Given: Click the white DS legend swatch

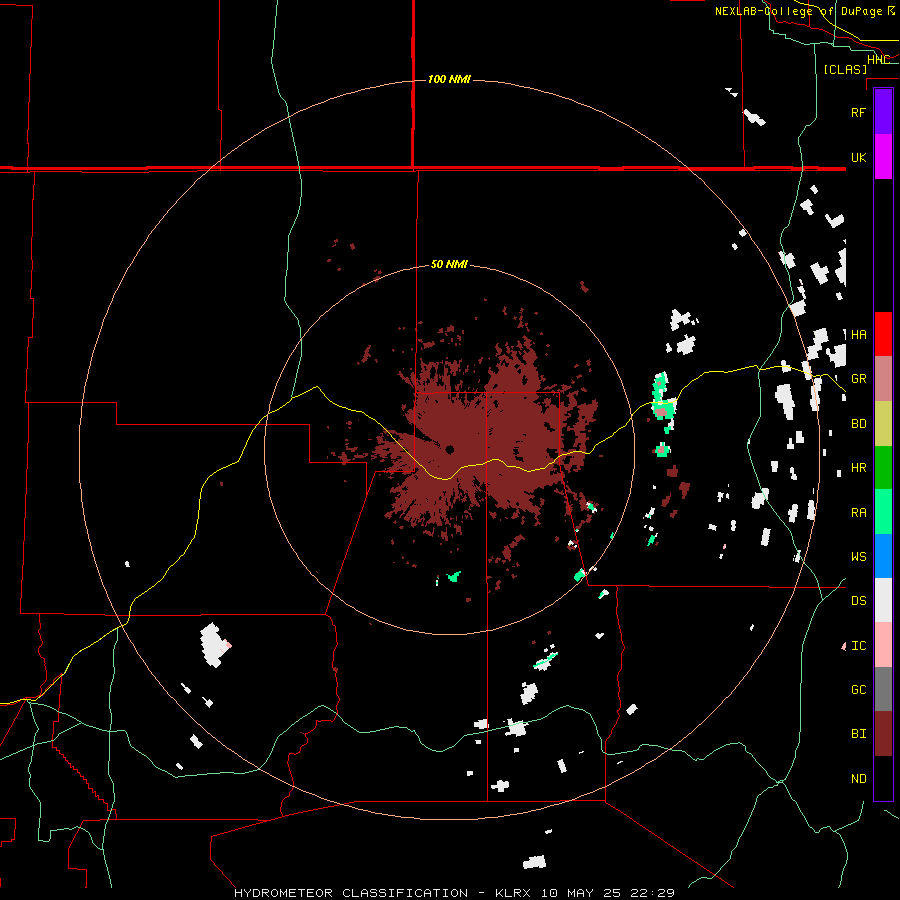Looking at the screenshot, I should pyautogui.click(x=883, y=600).
